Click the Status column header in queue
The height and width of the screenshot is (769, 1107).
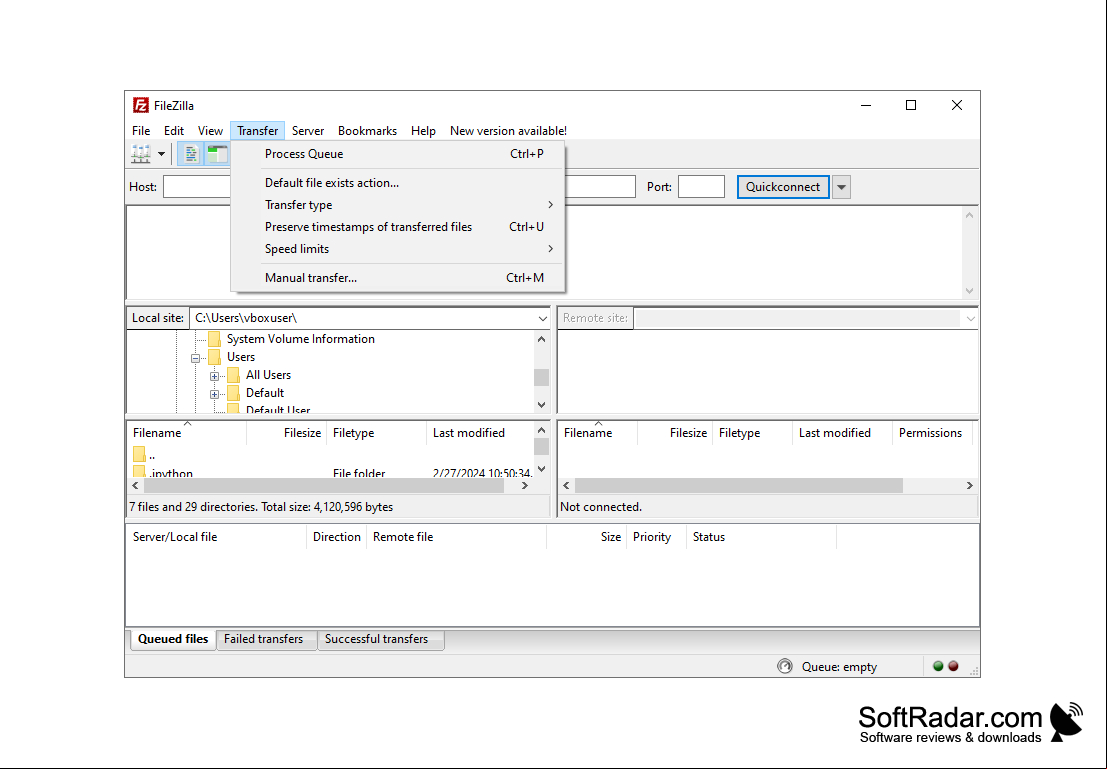click(761, 537)
